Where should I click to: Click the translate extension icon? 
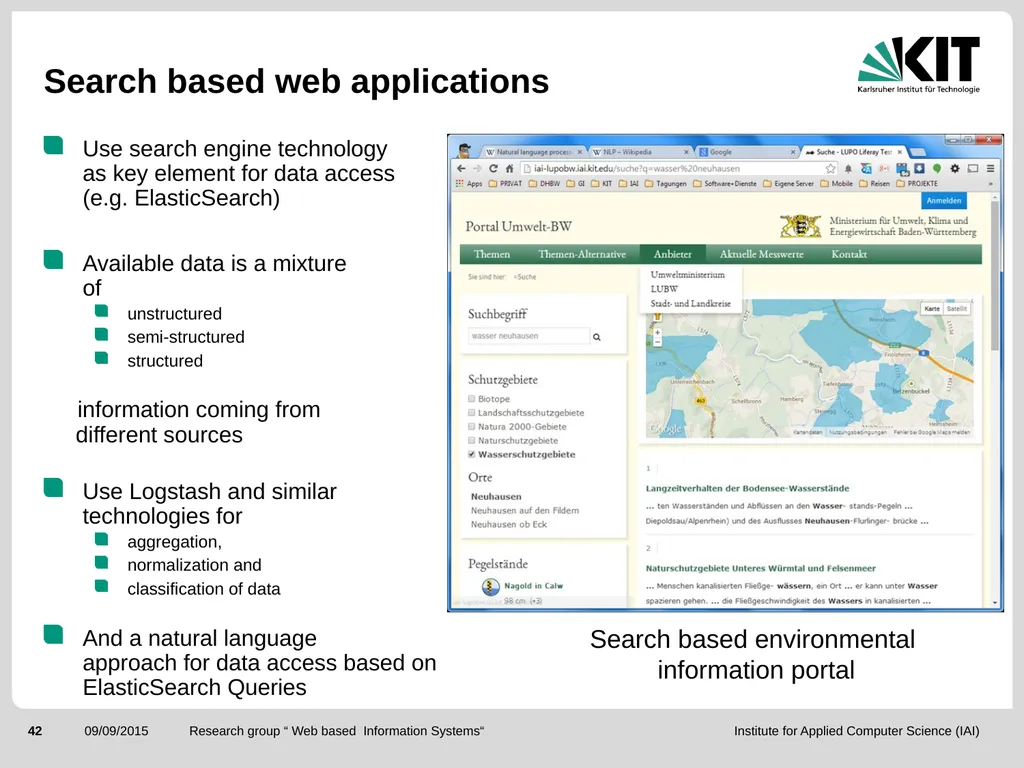click(866, 168)
